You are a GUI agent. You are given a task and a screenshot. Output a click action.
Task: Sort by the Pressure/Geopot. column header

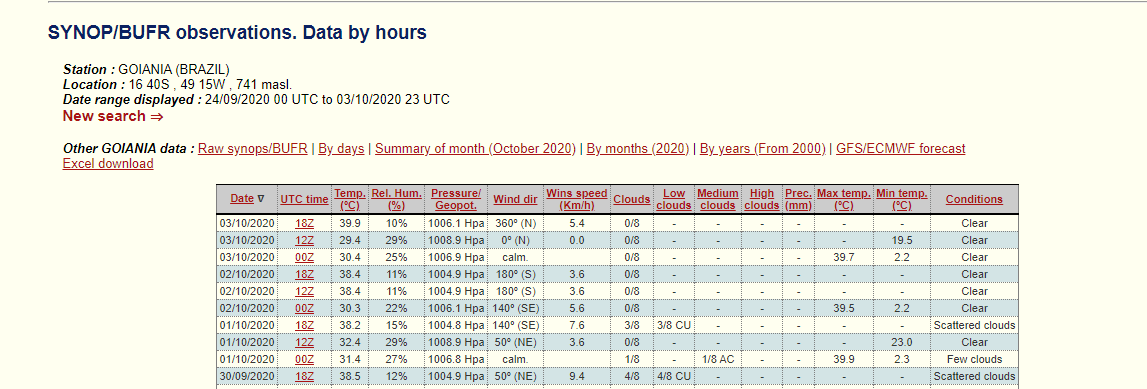pyautogui.click(x=456, y=199)
